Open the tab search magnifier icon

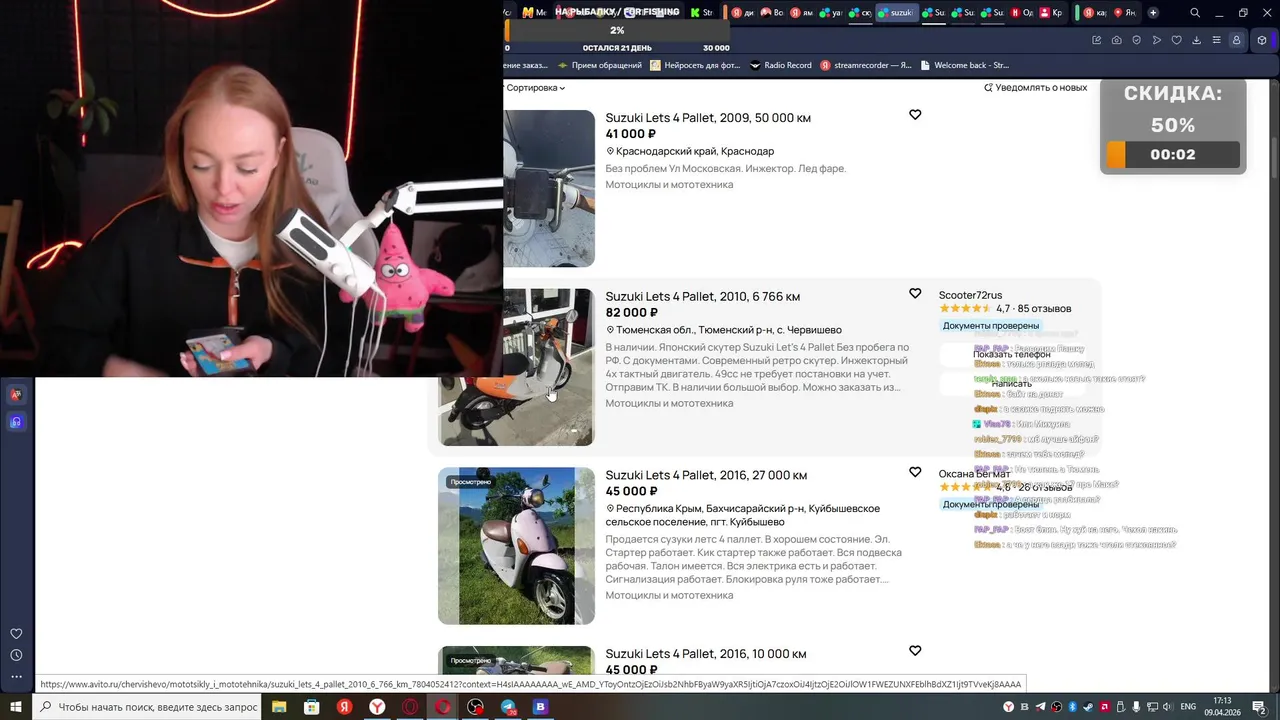point(1195,13)
